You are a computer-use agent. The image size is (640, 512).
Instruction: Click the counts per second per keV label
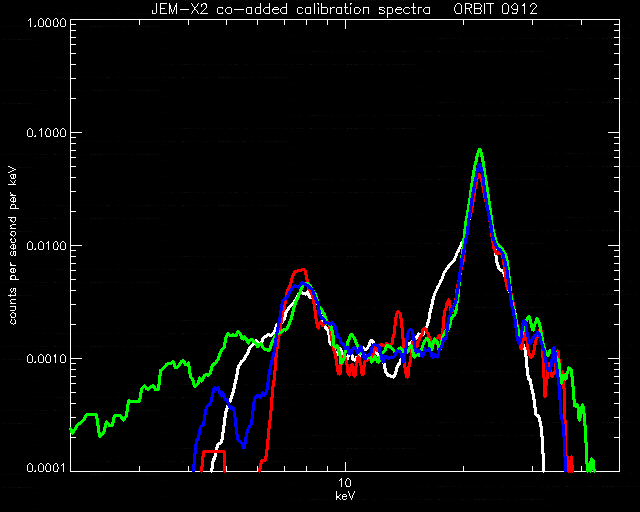(13, 245)
